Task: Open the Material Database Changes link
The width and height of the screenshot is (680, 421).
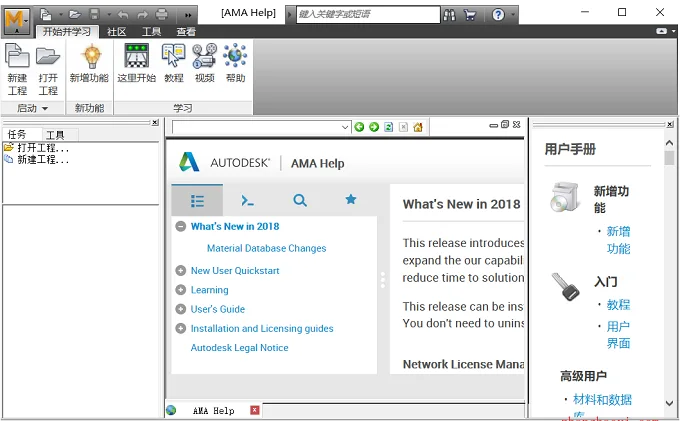Action: [266, 248]
